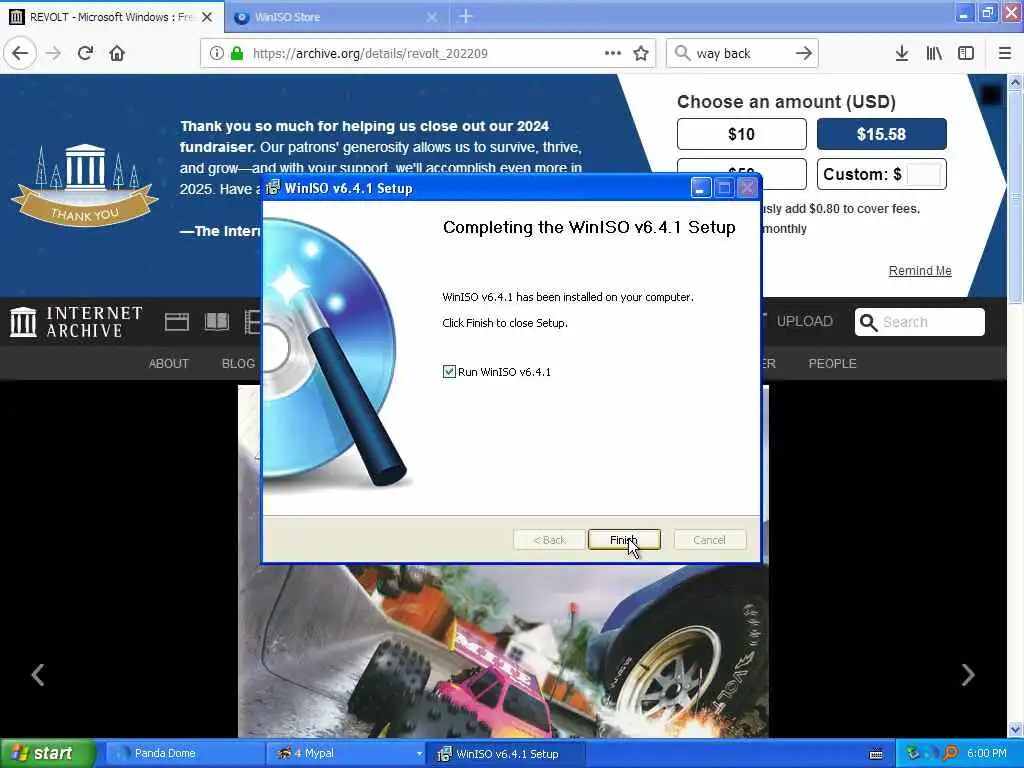The width and height of the screenshot is (1024, 768).
Task: Click the Revolt game cover image
Action: (503, 650)
